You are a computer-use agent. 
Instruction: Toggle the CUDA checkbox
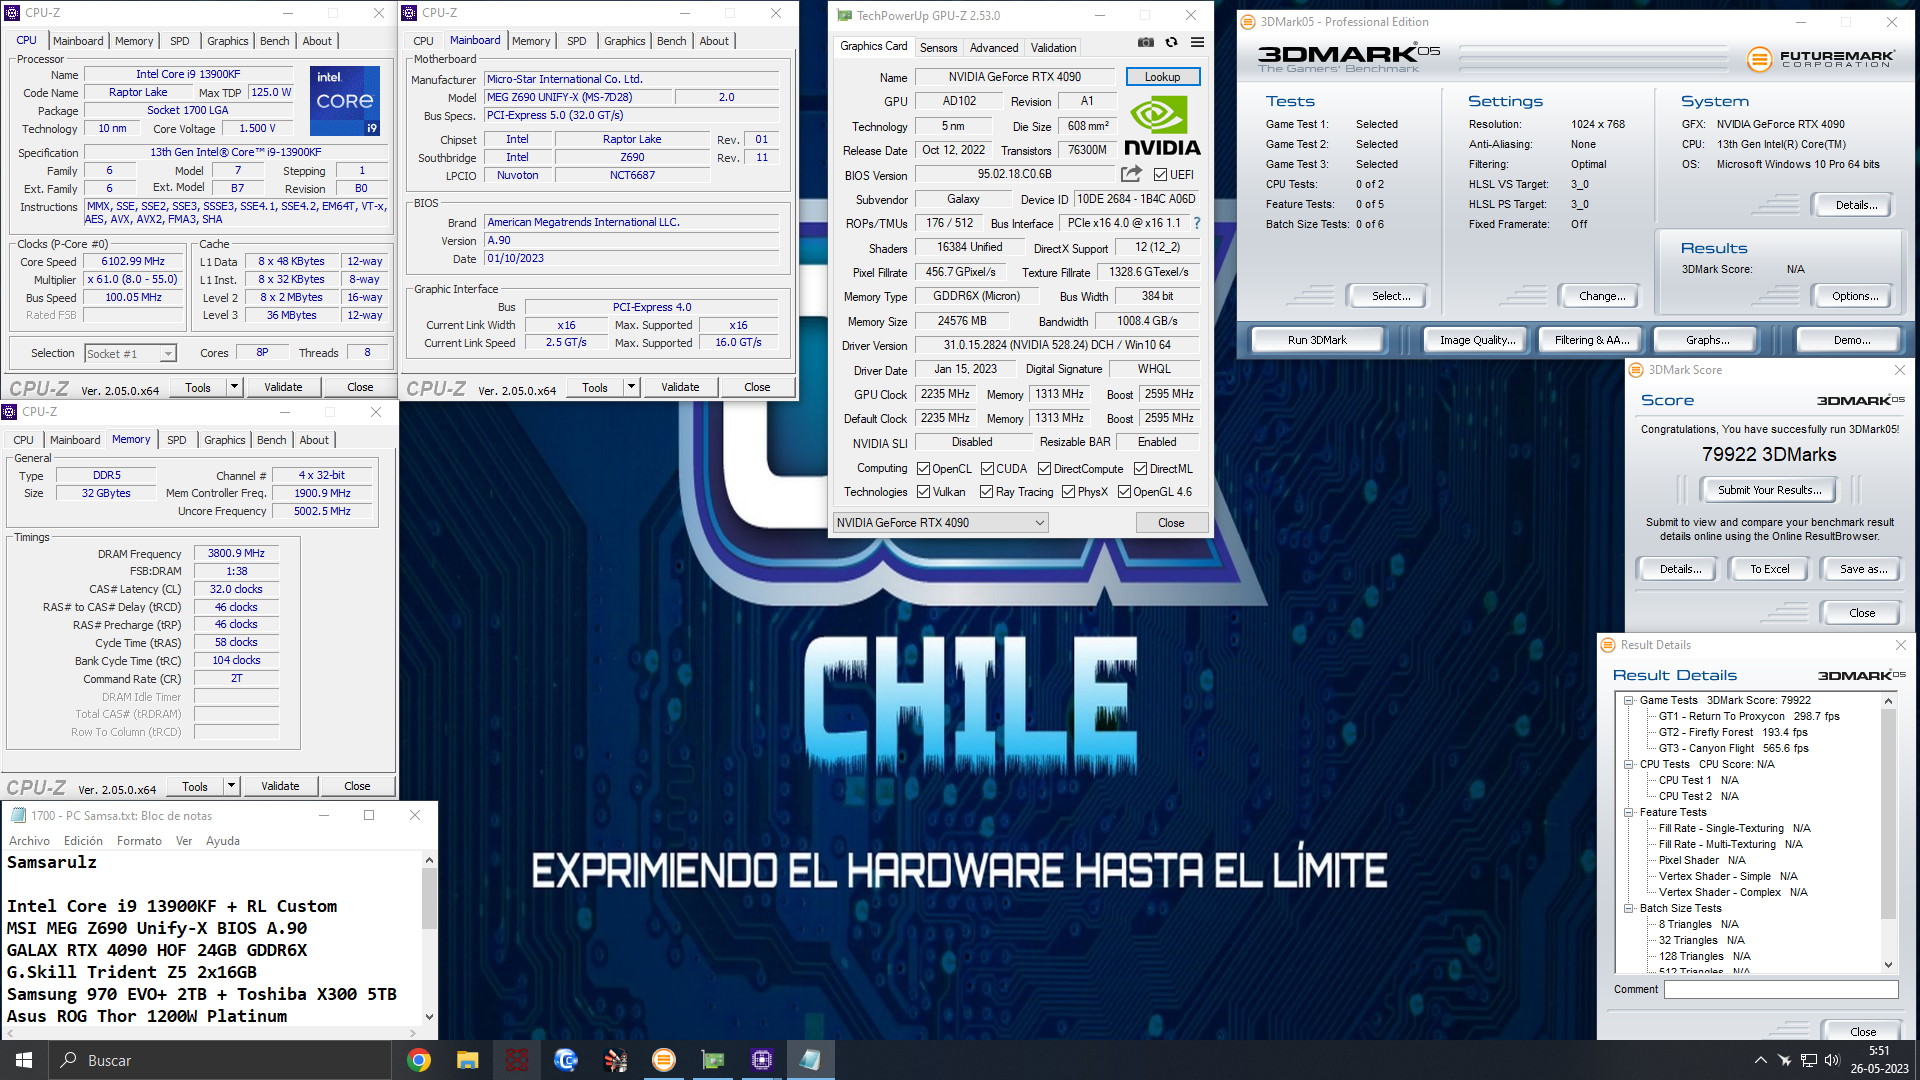point(987,469)
